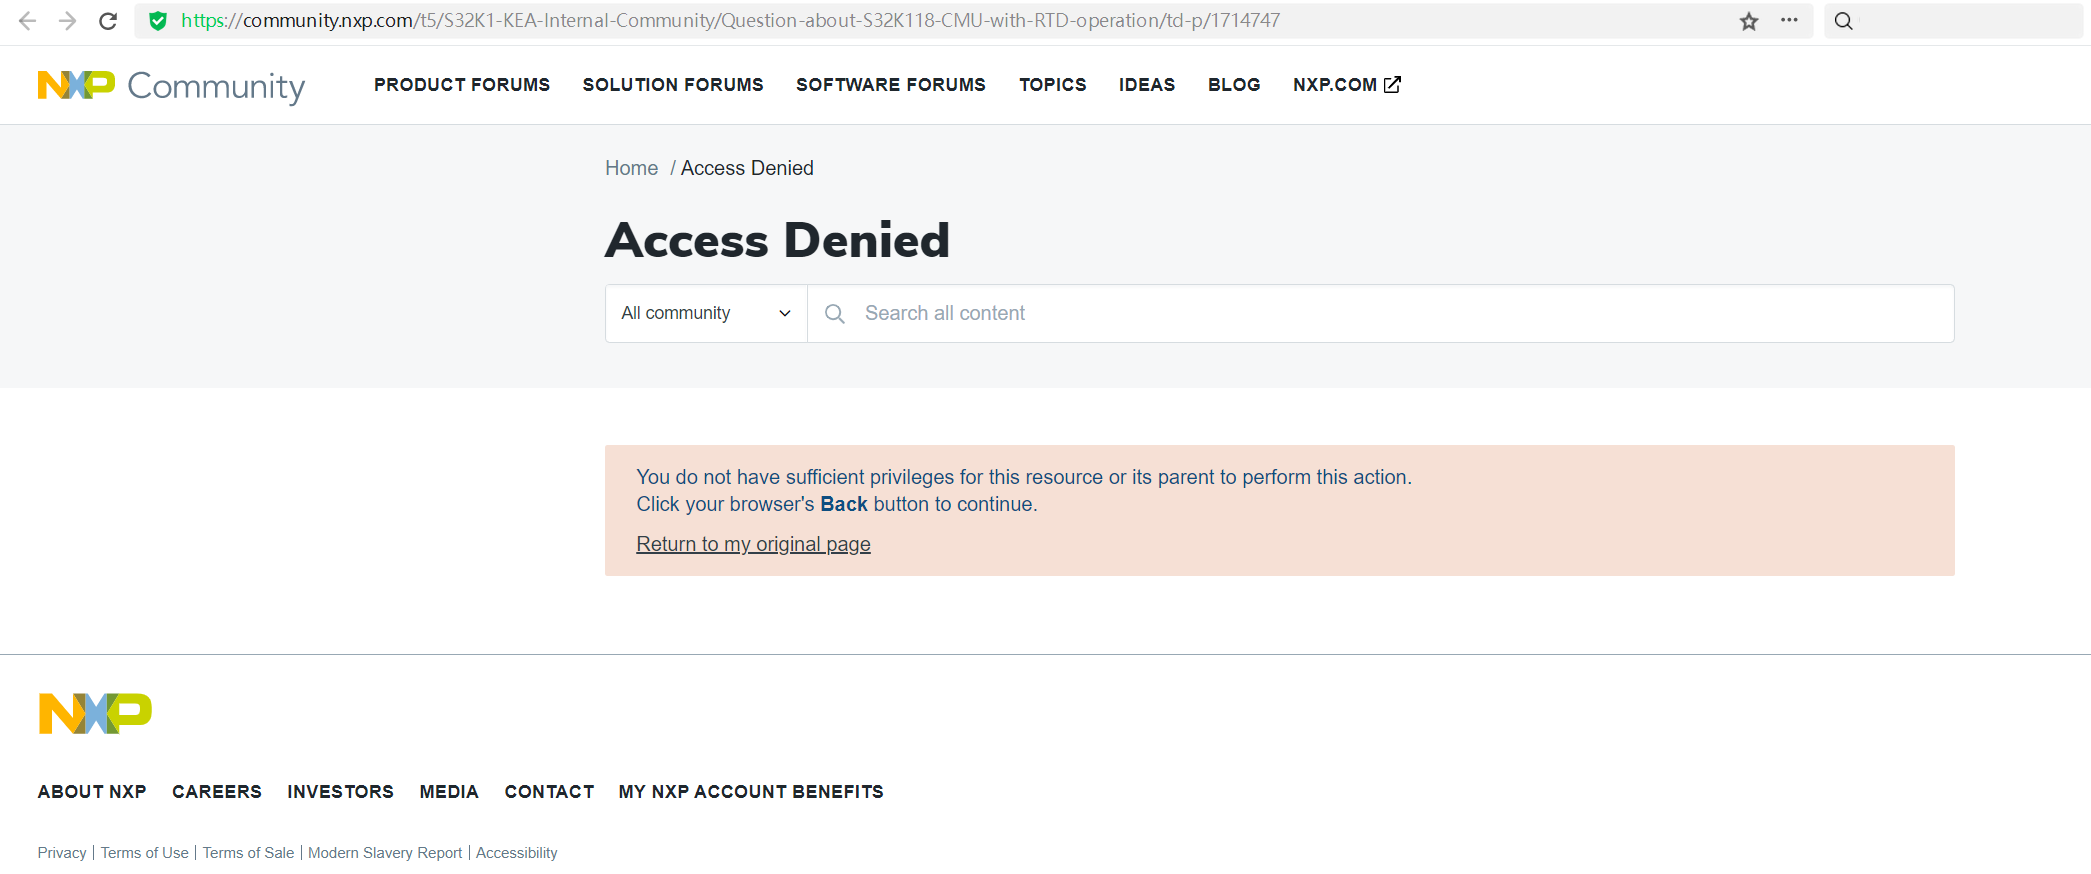Click the green security shield icon
Viewport: 2091px width, 874px height.
point(158,21)
